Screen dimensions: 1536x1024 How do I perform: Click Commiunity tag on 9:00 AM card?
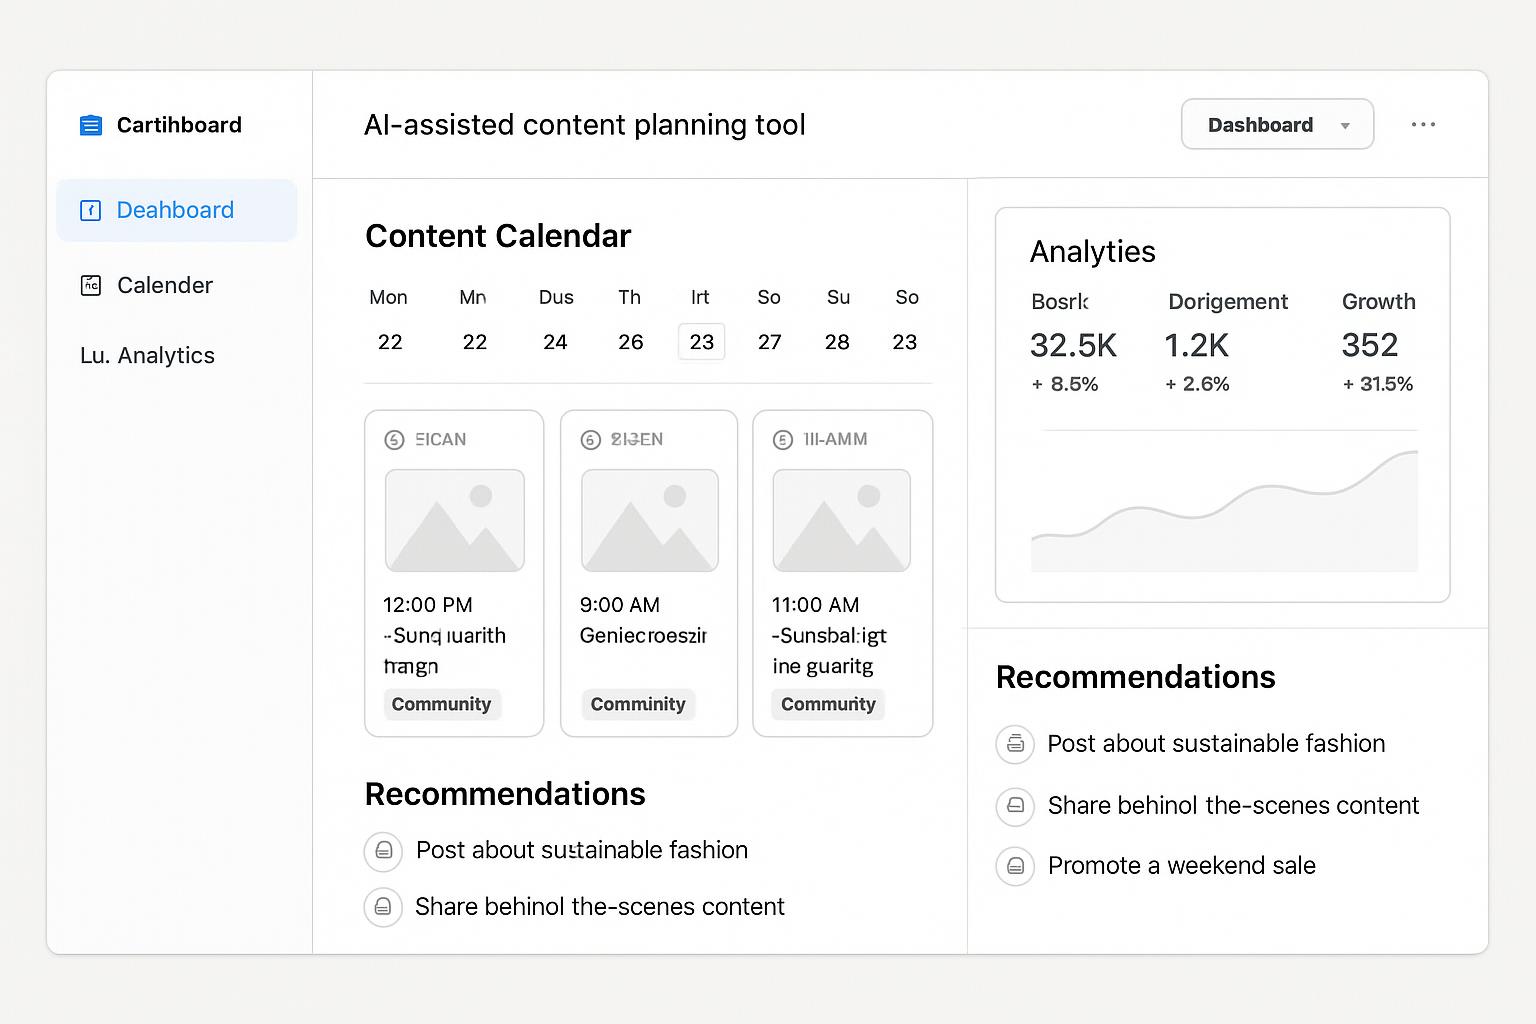tap(638, 704)
